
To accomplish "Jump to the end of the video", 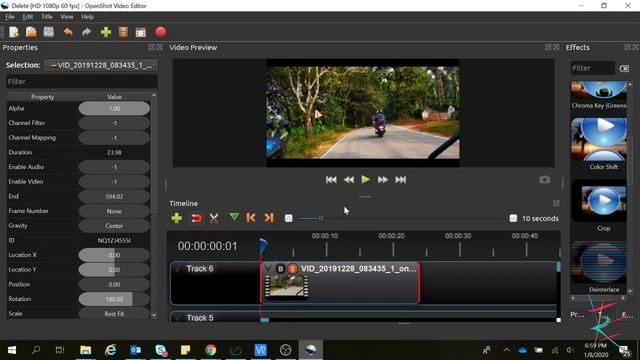I will click(401, 180).
